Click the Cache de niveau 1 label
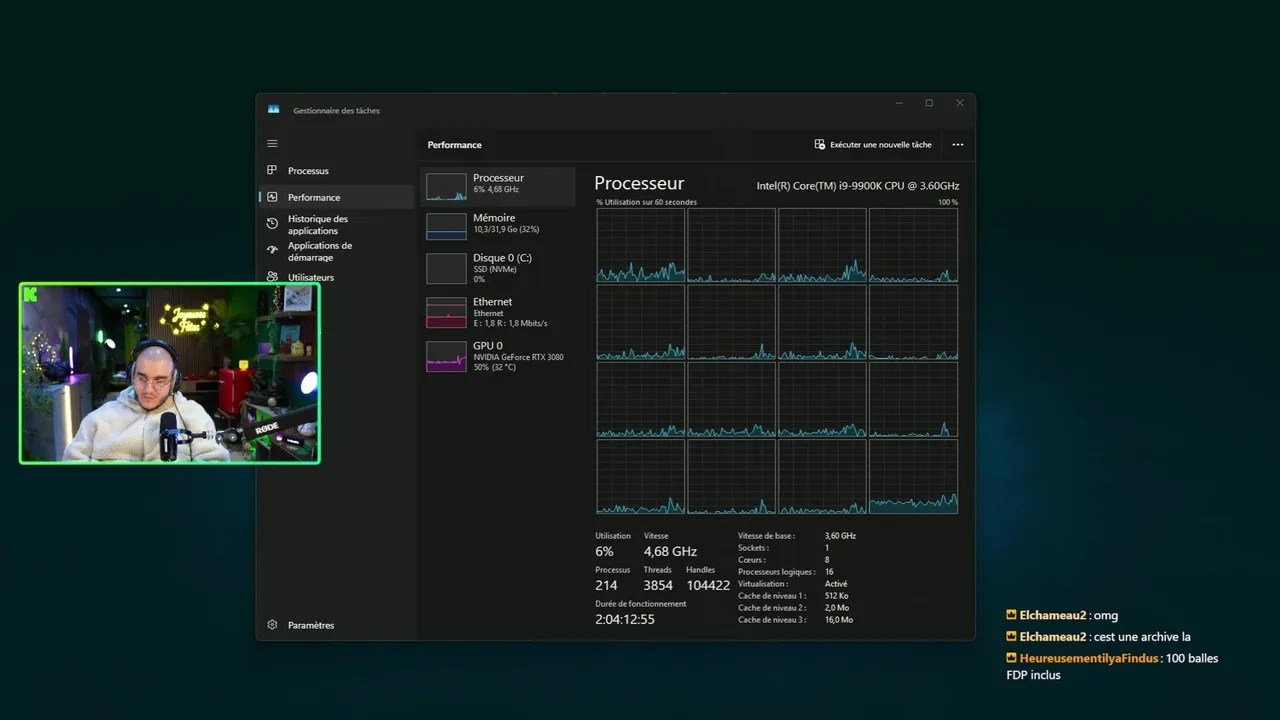The height and width of the screenshot is (720, 1280). point(773,596)
